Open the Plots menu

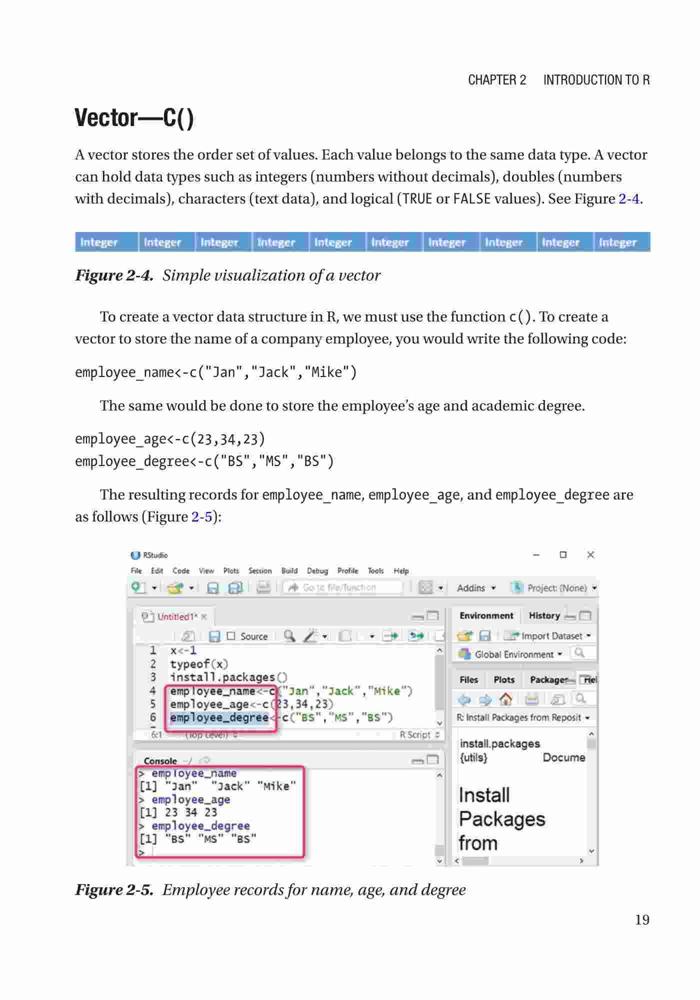click(231, 571)
